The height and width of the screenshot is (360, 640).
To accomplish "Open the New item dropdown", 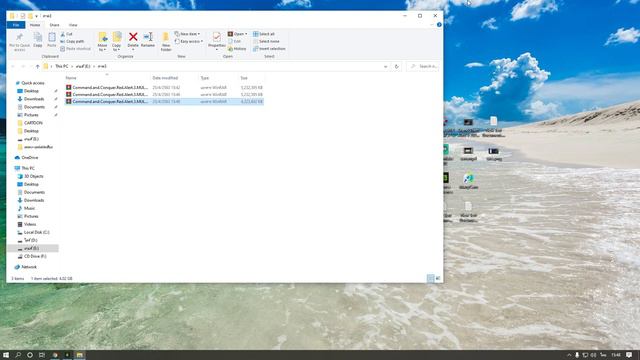I will point(188,34).
